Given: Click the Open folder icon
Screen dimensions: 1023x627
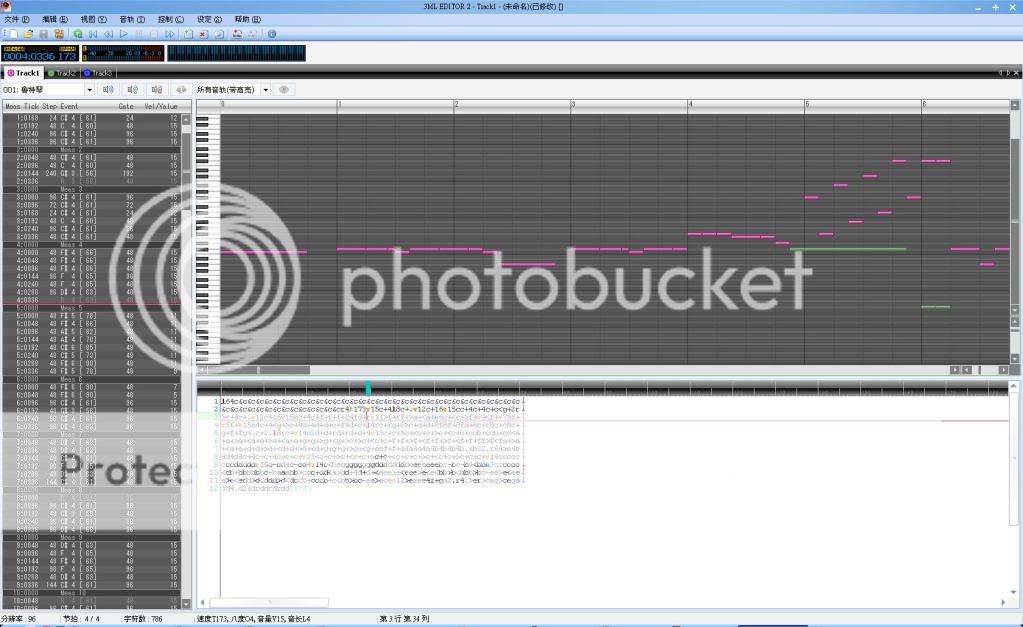Looking at the screenshot, I should tap(28, 34).
